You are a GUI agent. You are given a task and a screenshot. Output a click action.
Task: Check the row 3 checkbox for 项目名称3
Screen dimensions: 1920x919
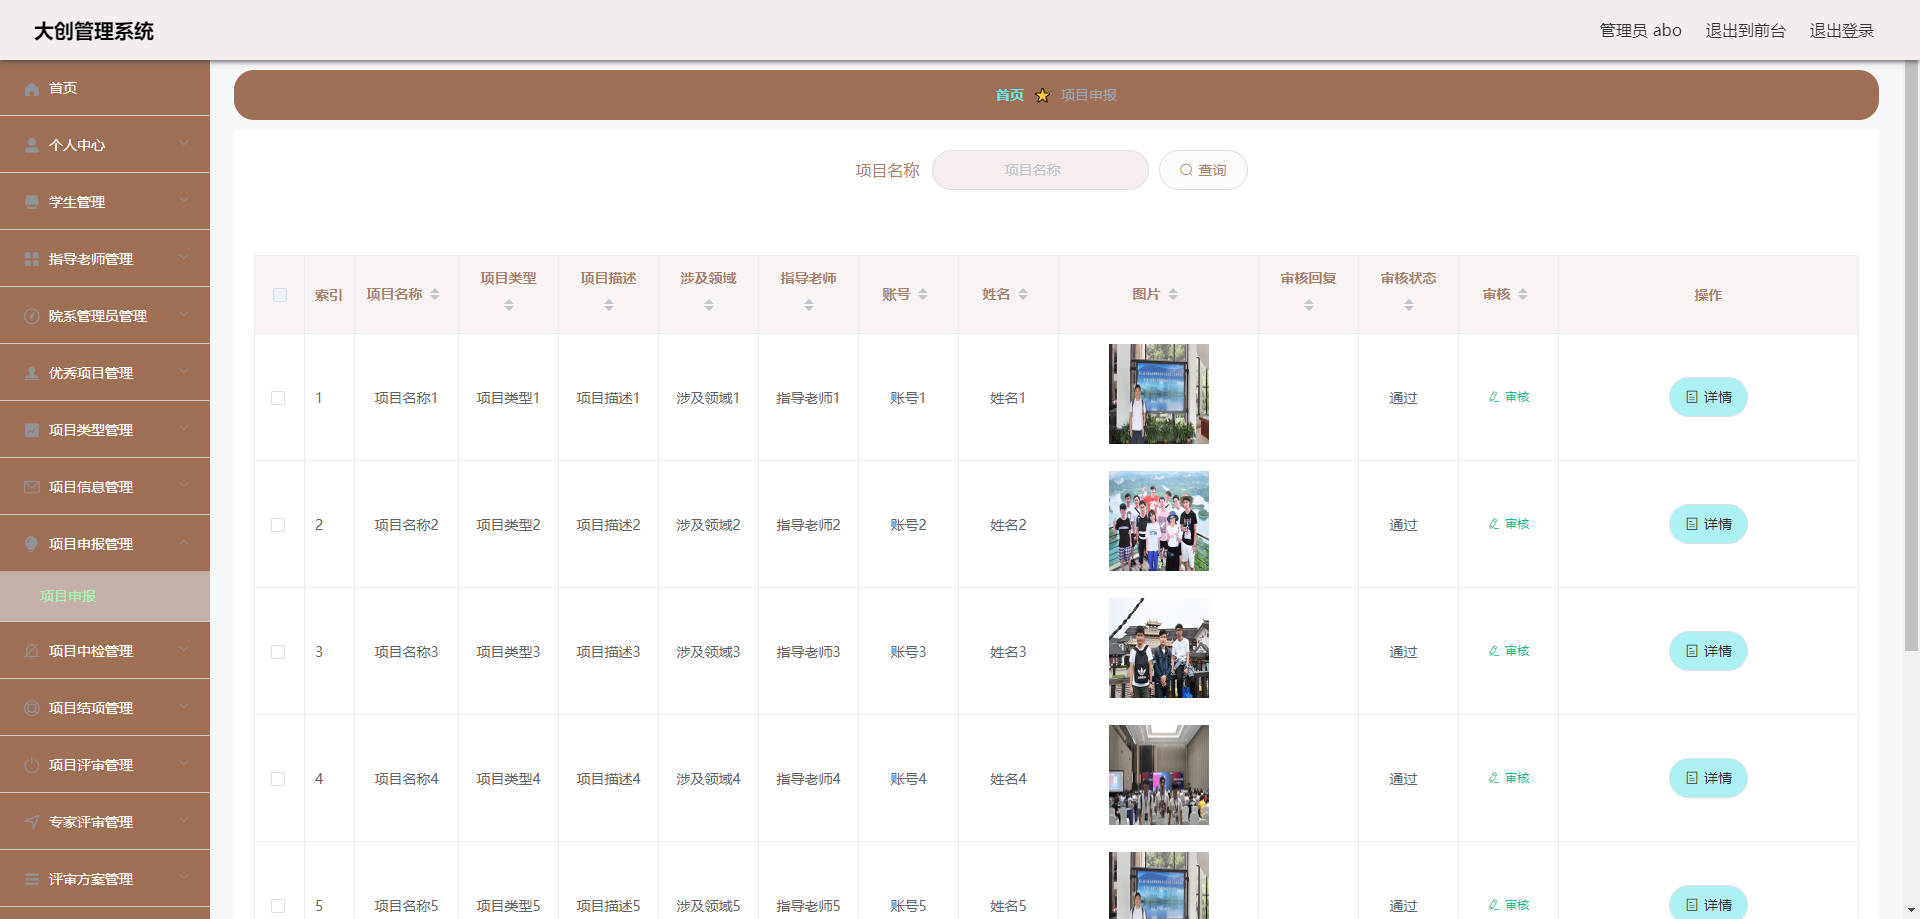coord(278,653)
